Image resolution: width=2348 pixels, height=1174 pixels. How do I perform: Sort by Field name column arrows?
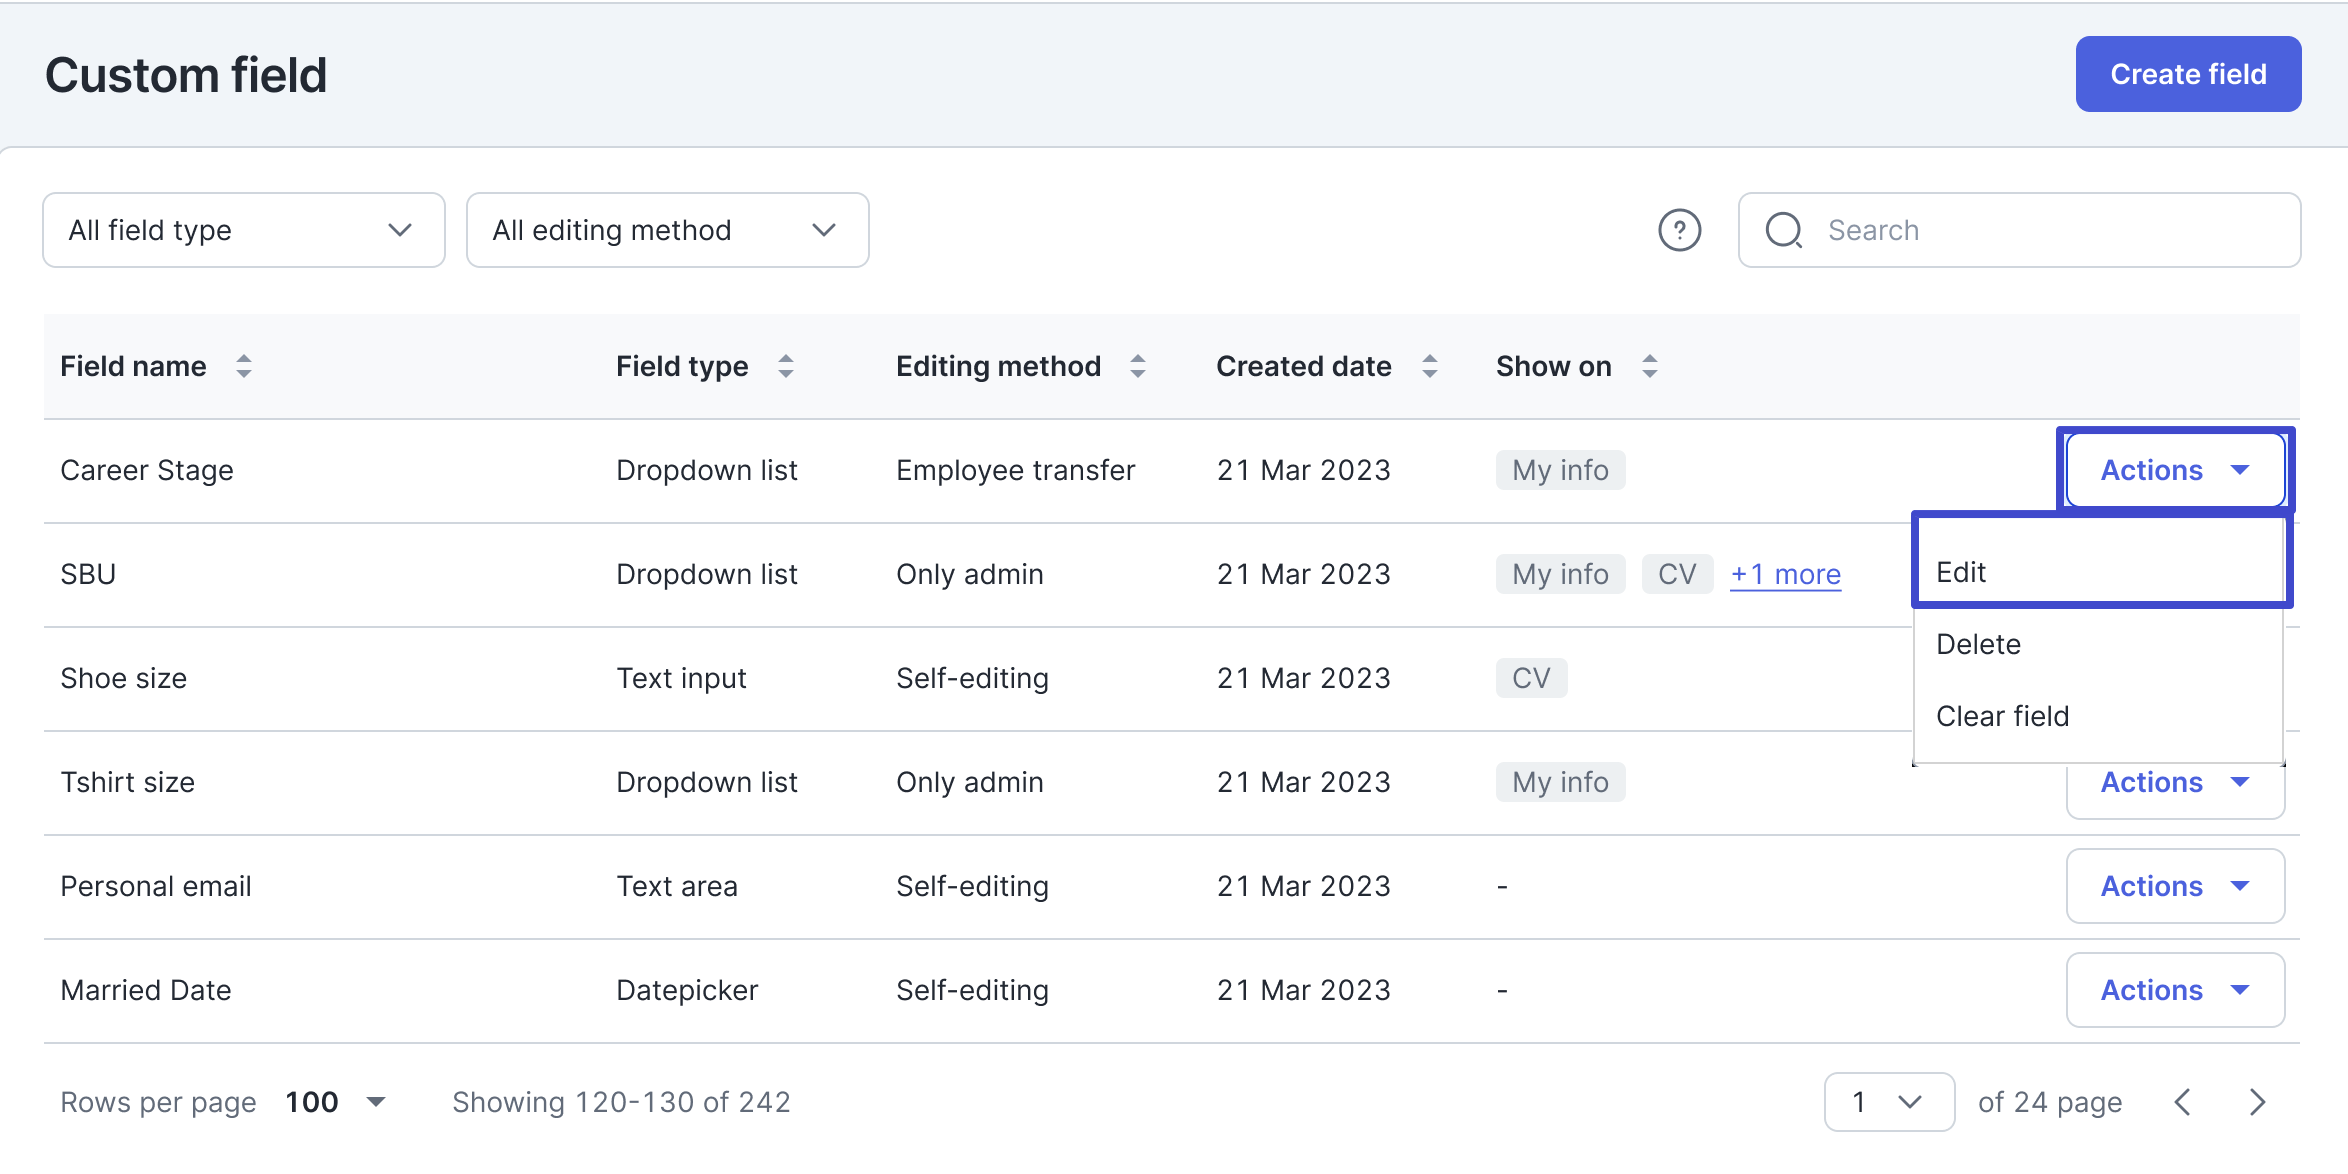click(x=243, y=366)
